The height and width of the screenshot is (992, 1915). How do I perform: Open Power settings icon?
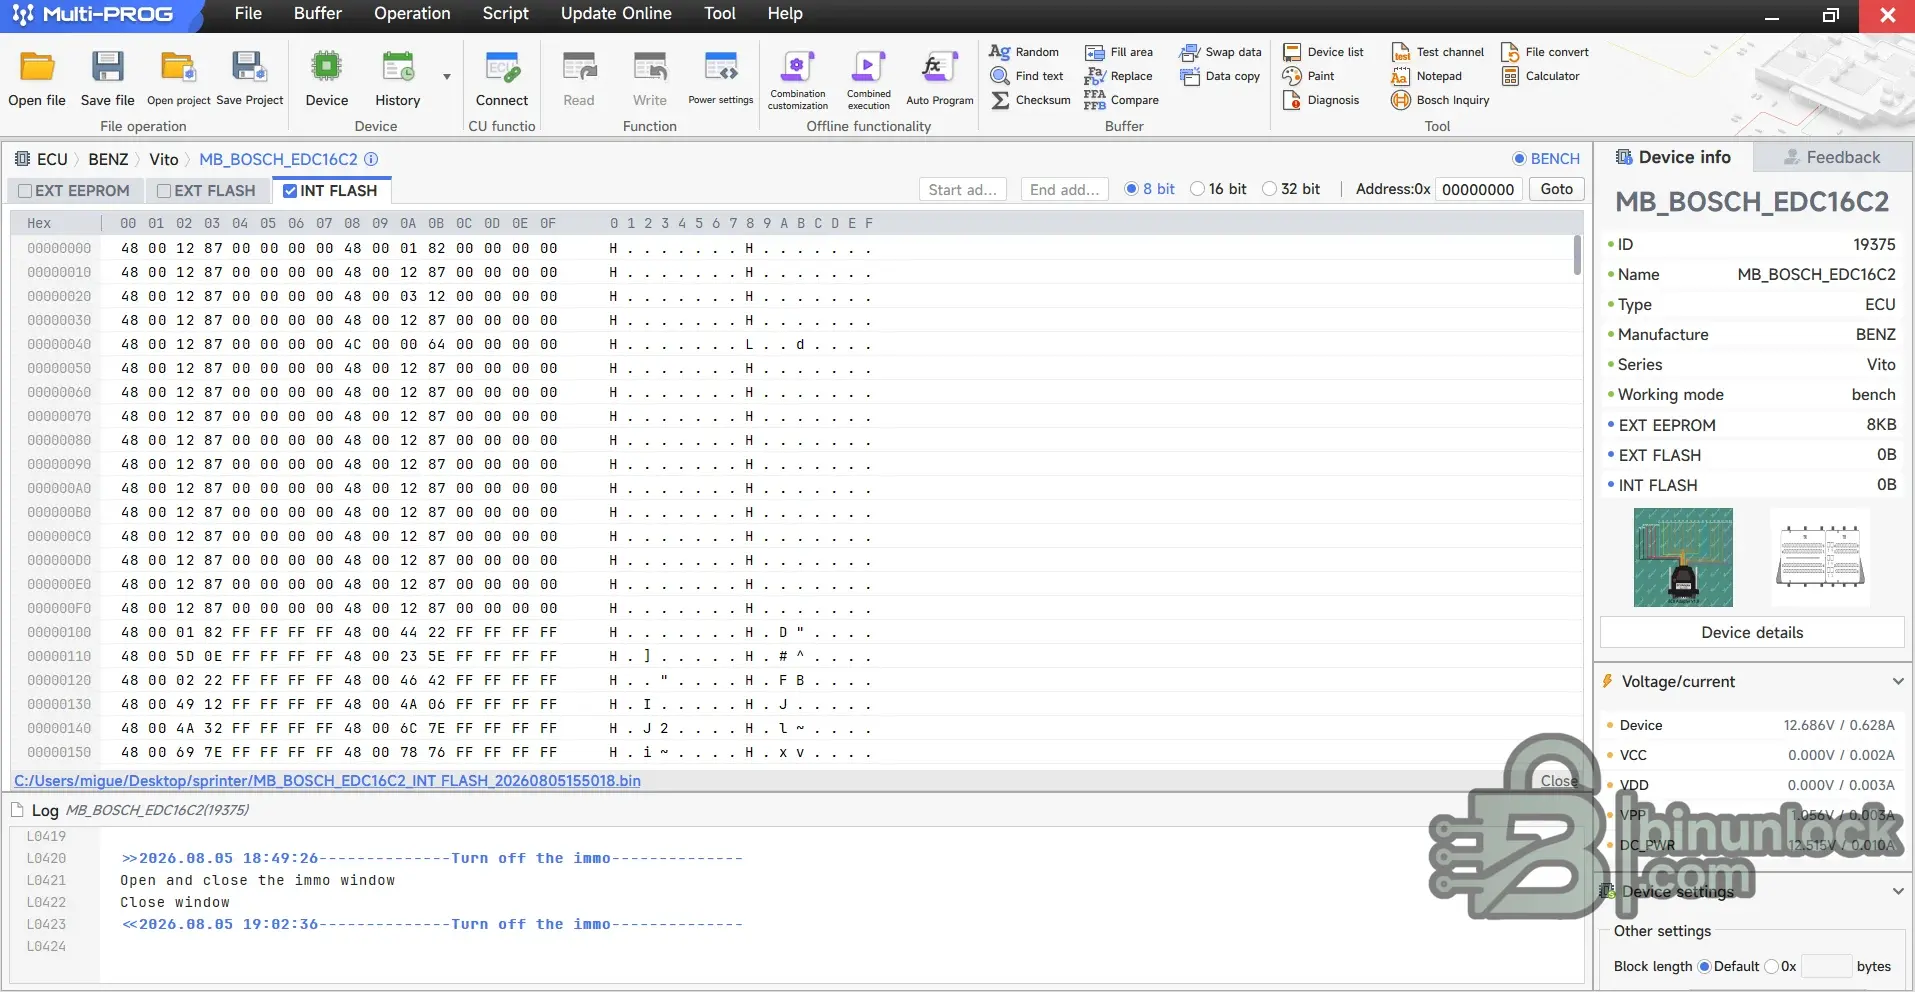coord(721,67)
